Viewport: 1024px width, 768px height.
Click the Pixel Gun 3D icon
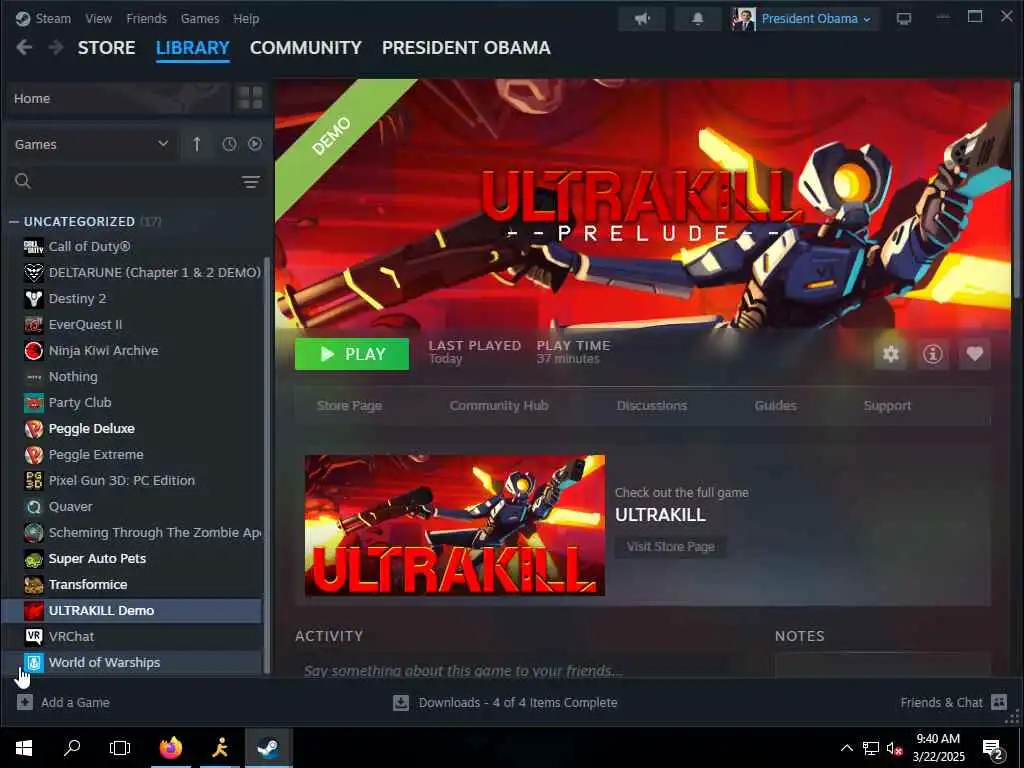34,480
